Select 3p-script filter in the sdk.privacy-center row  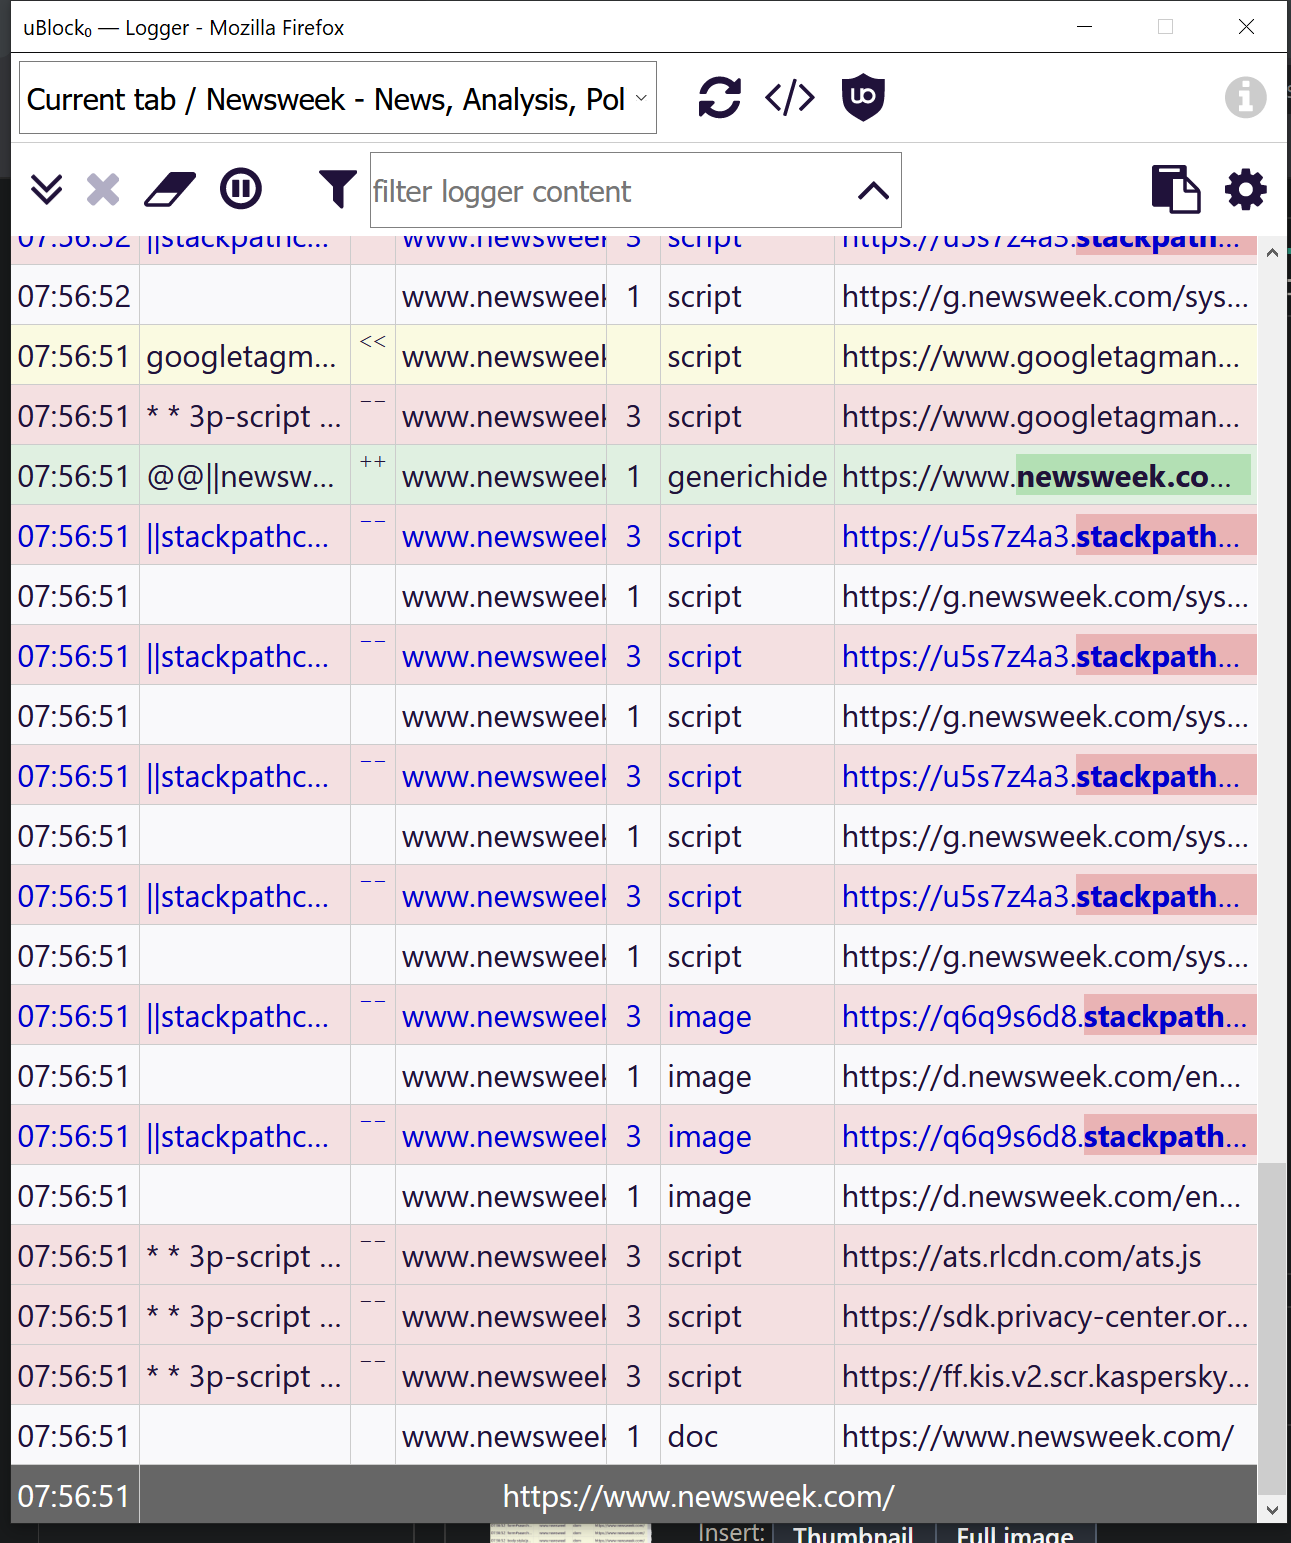point(244,1316)
